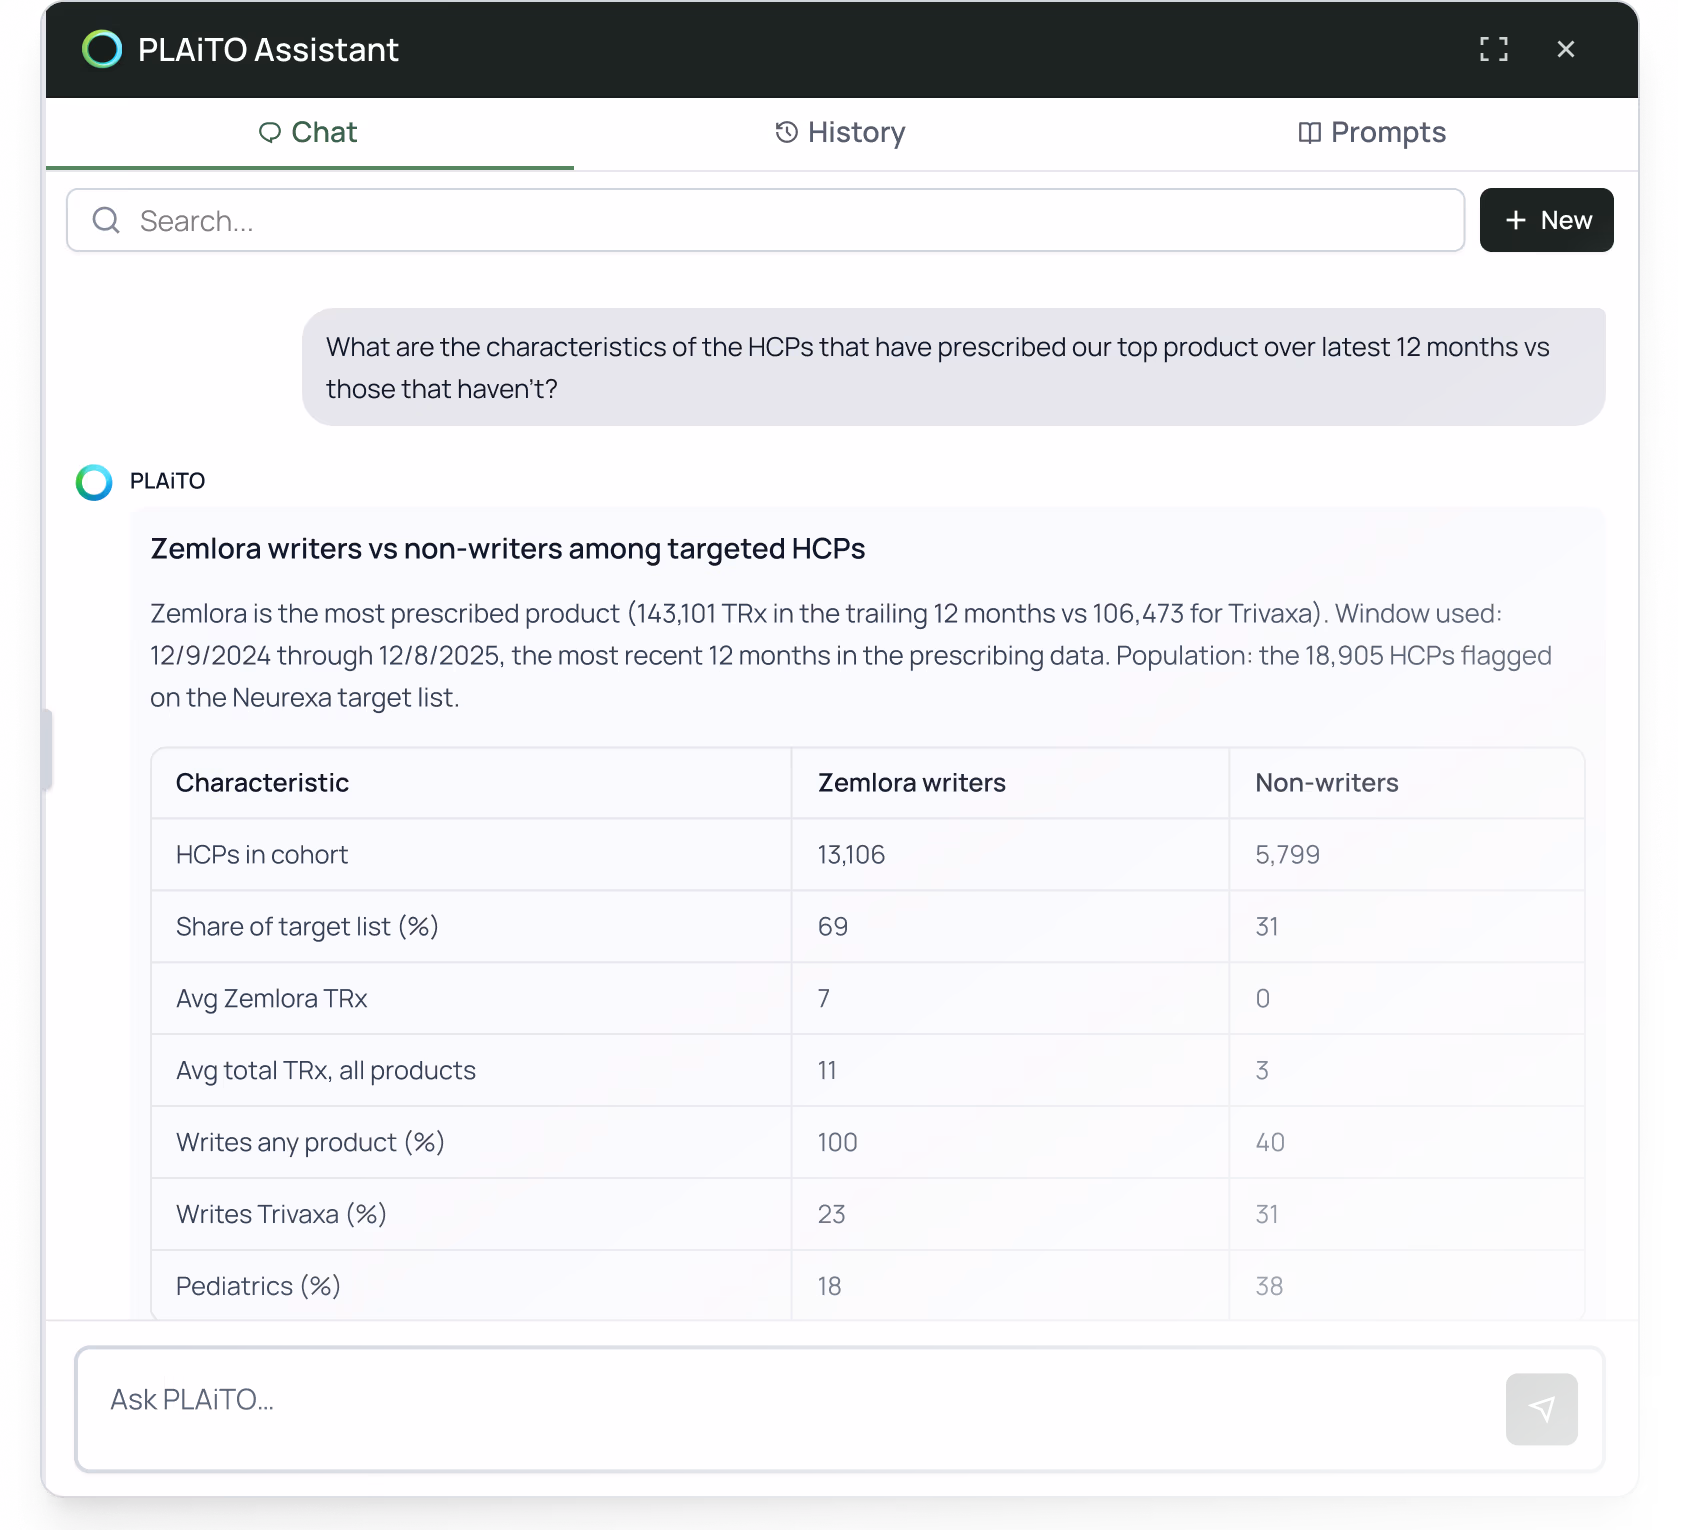Select the 'Share of target list (%)' label
This screenshot has height=1530, width=1684.
tap(307, 927)
